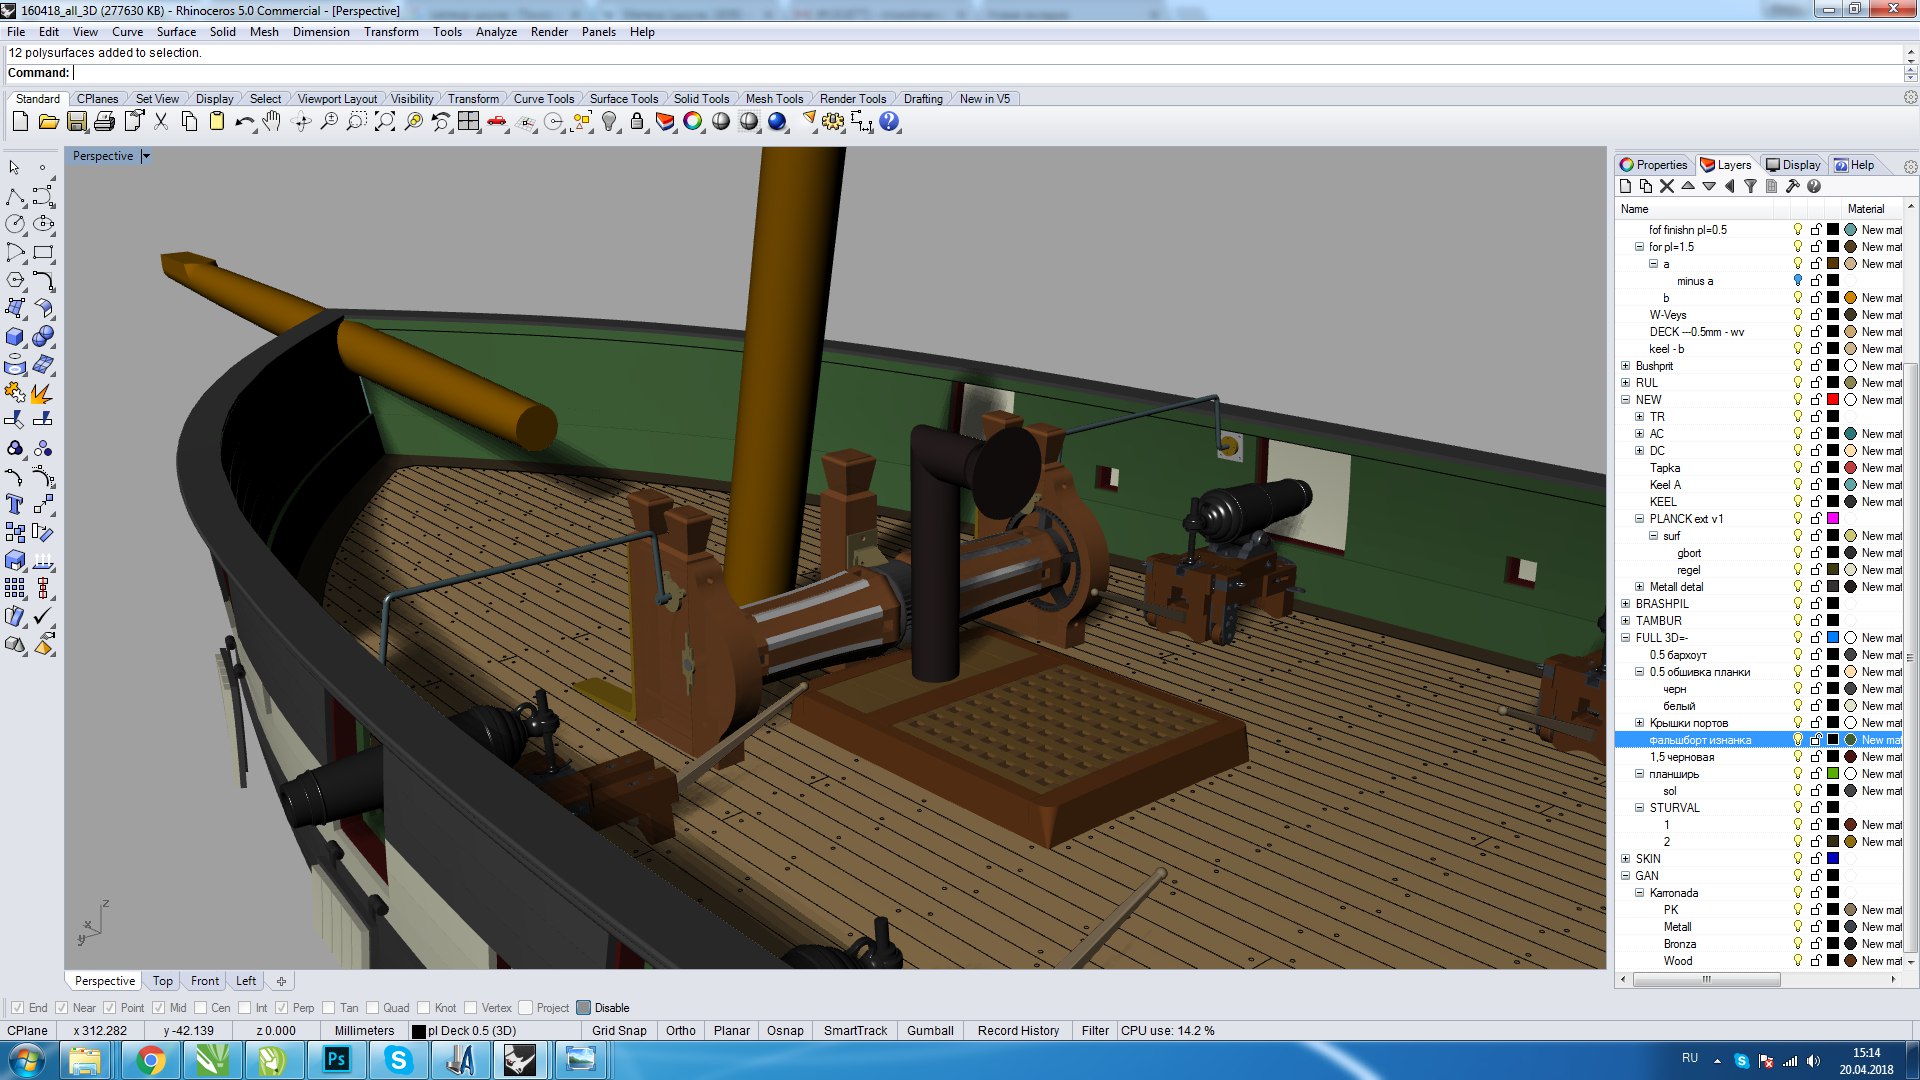Toggle visibility bulb of Bushprit layer
1920x1080 pixels.
1798,366
